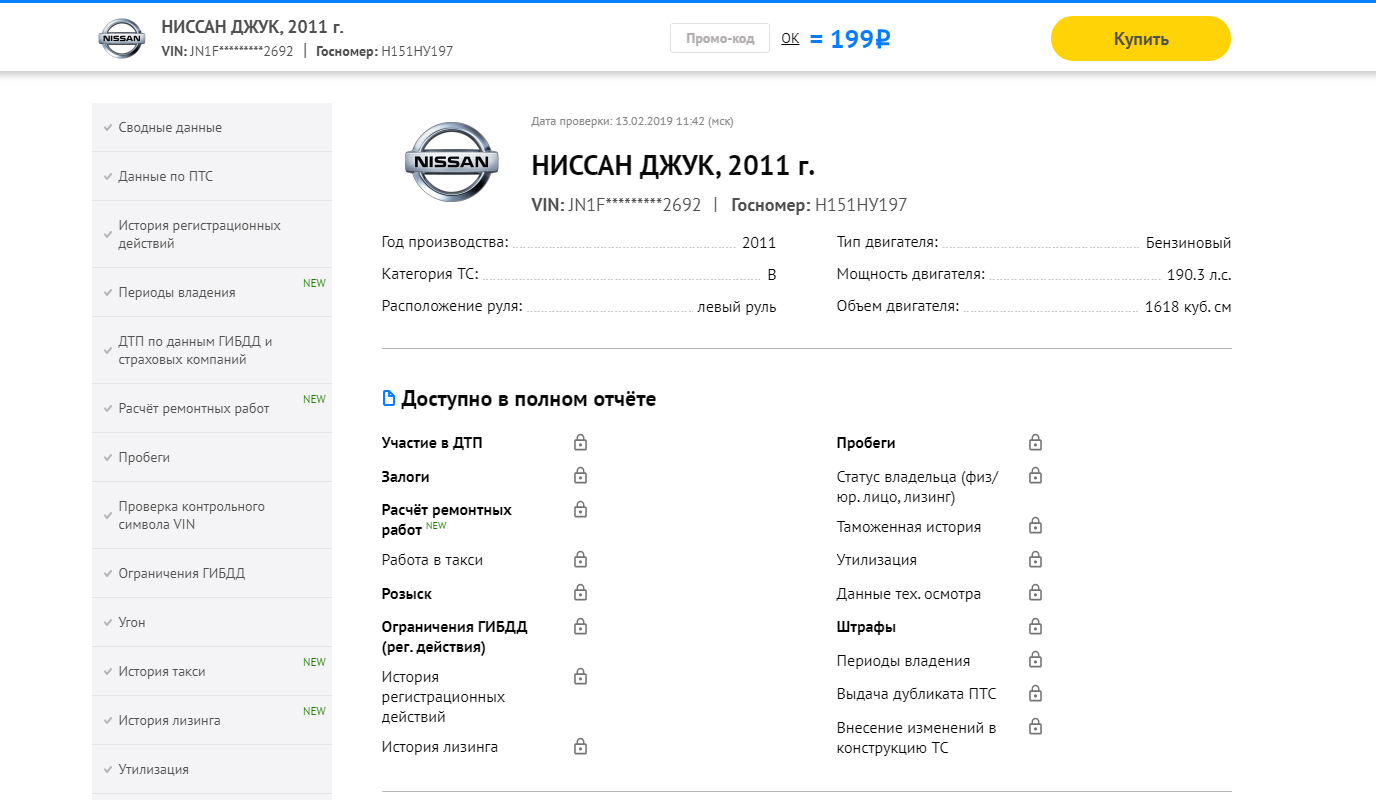Select Утилизация in the sidebar
The width and height of the screenshot is (1376, 800).
pos(212,769)
